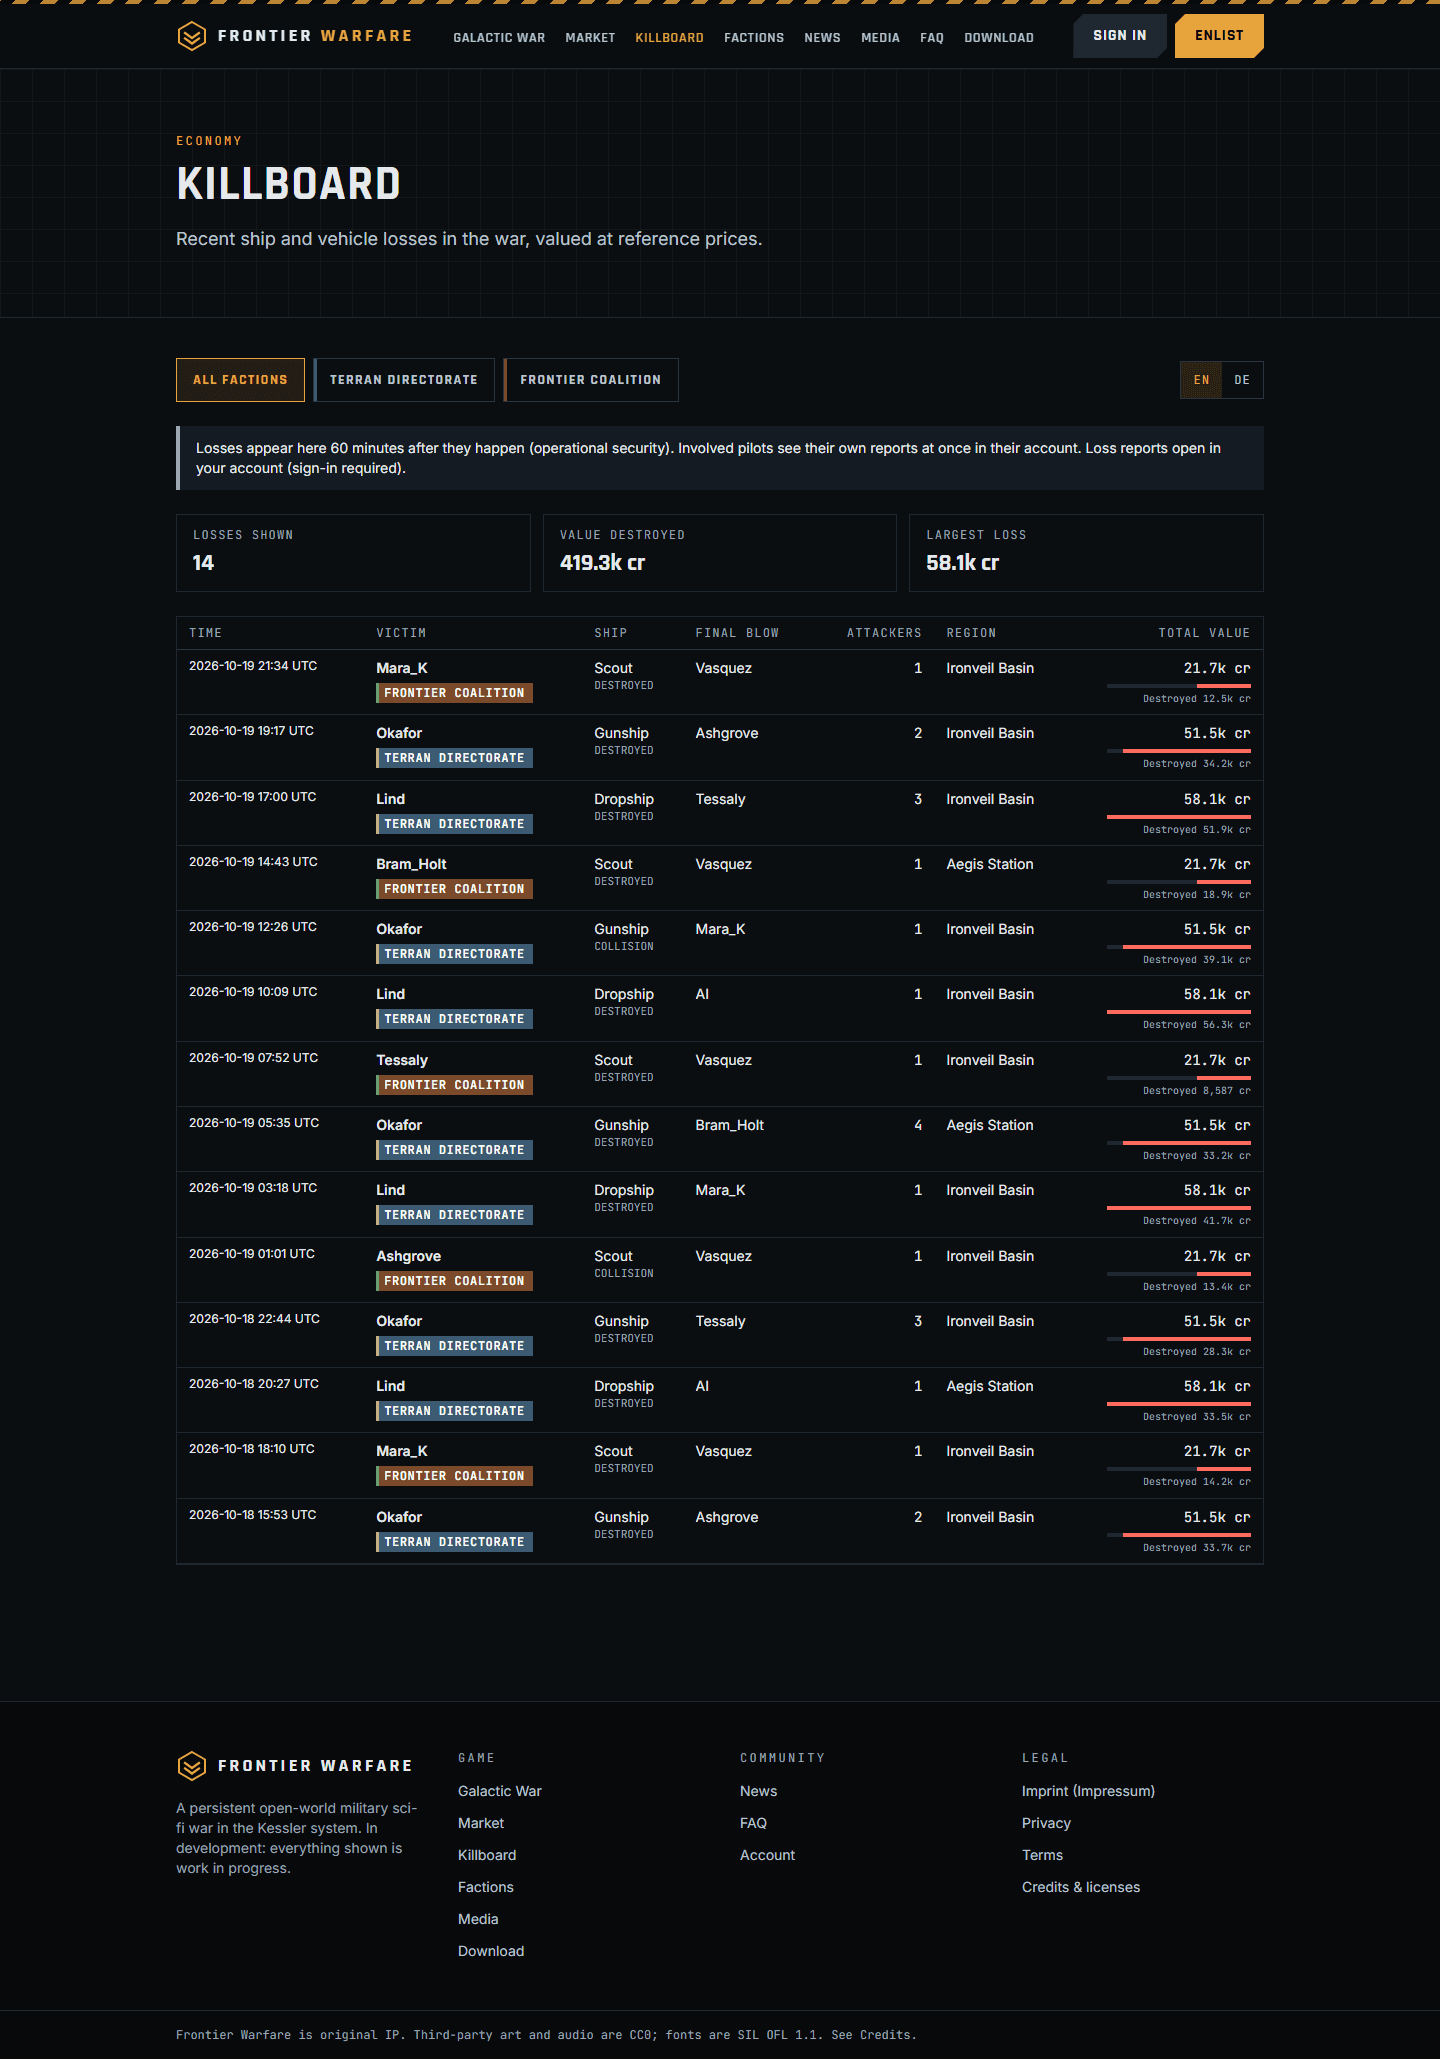Open the Market nav item
Image resolution: width=1440 pixels, height=2059 pixels.
coord(590,38)
